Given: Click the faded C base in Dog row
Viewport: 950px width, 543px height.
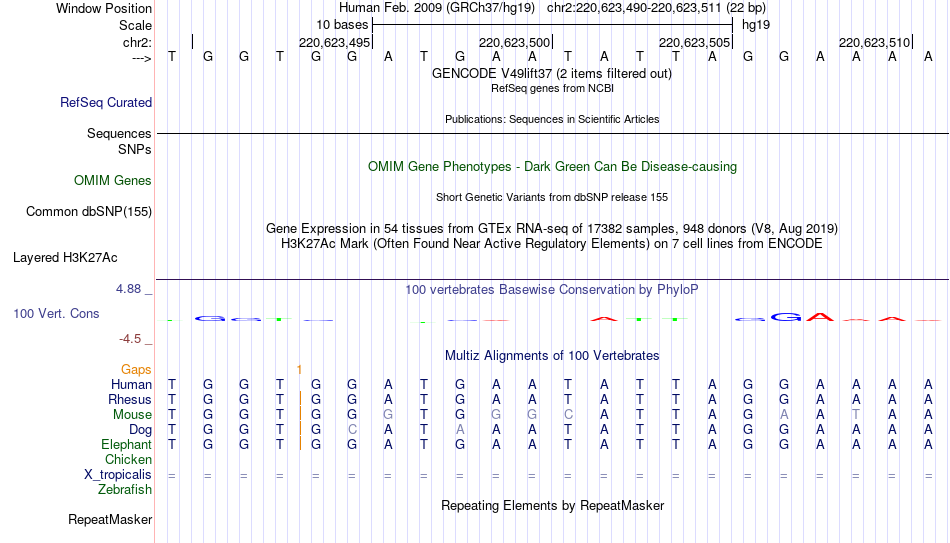Looking at the screenshot, I should point(352,430).
